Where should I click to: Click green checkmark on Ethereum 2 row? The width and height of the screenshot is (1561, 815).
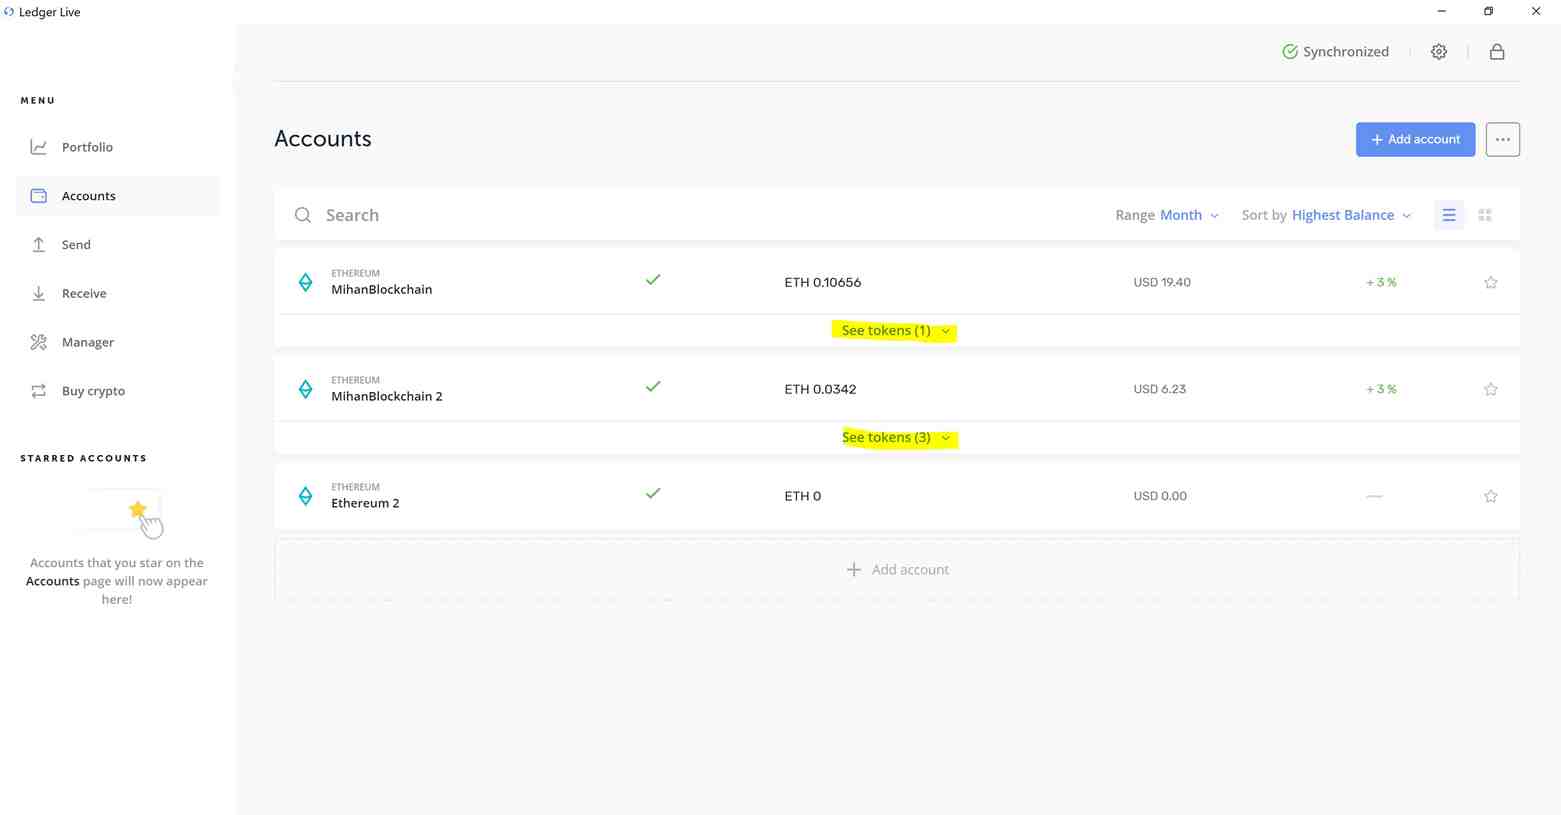(653, 494)
